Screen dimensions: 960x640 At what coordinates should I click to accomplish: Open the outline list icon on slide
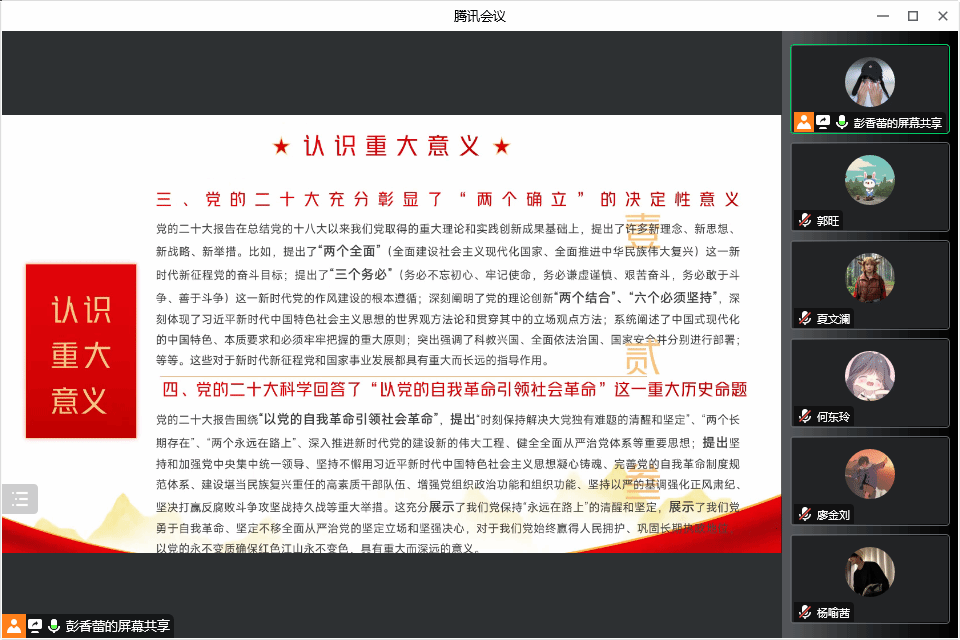coord(20,499)
